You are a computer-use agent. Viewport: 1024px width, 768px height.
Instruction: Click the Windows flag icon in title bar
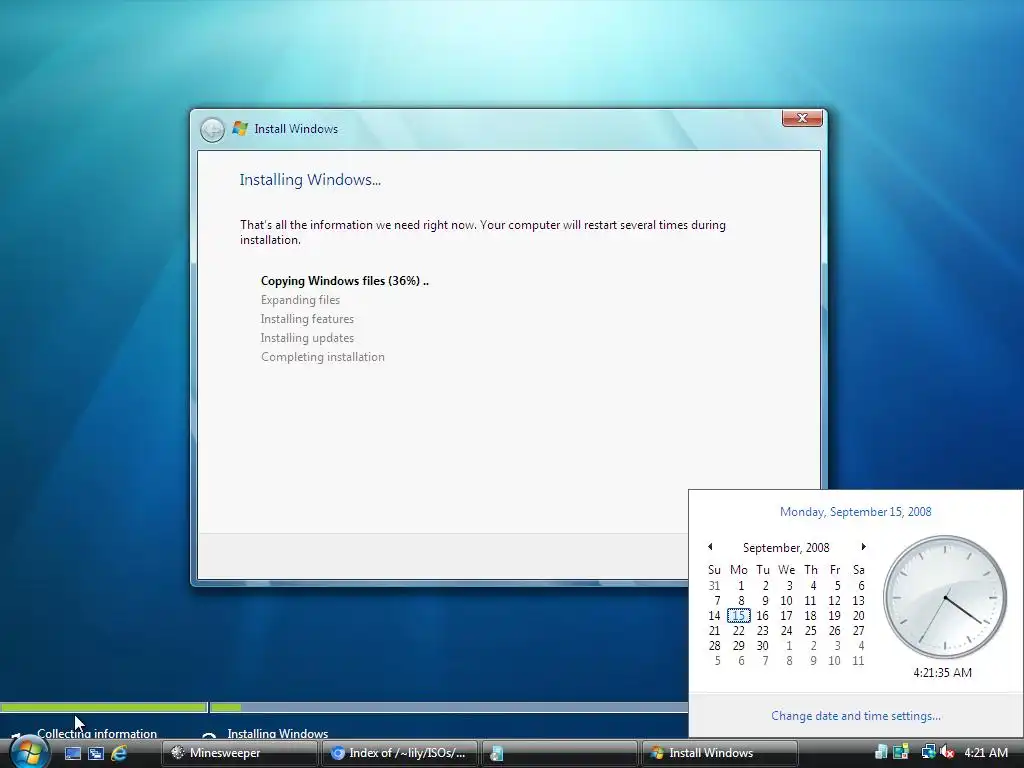tap(240, 129)
